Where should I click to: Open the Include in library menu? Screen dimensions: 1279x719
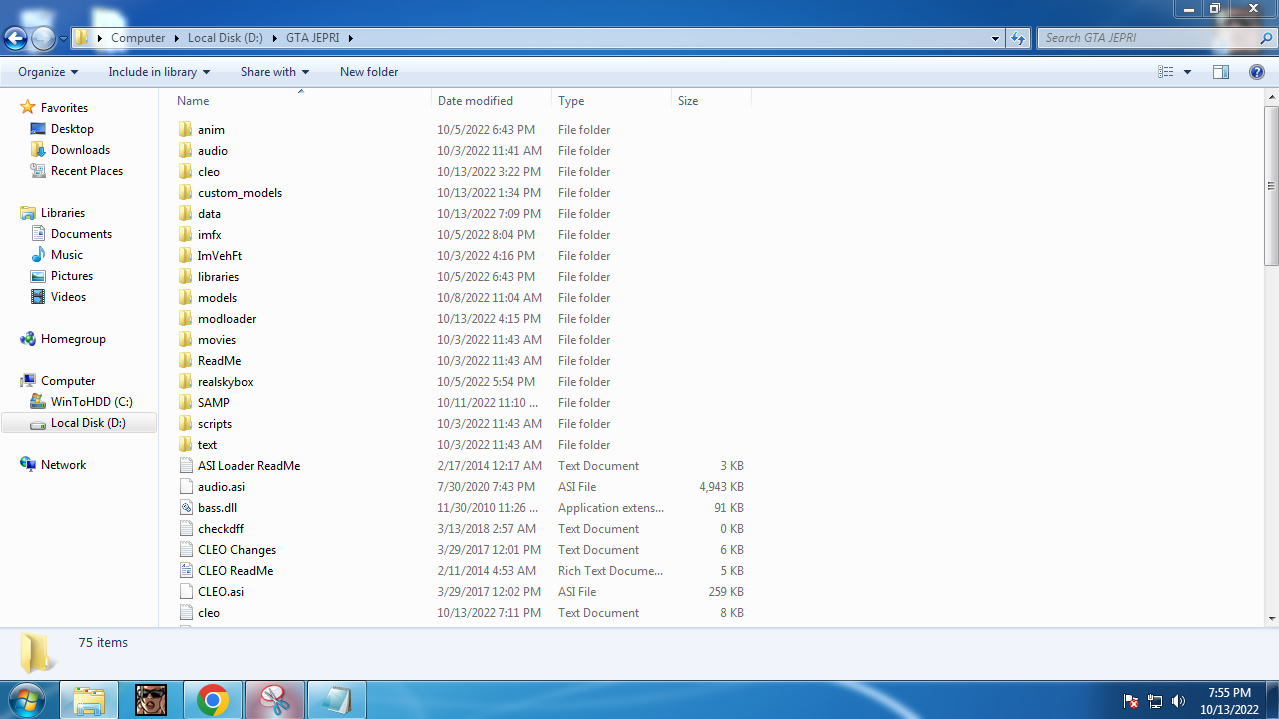[x=159, y=72]
